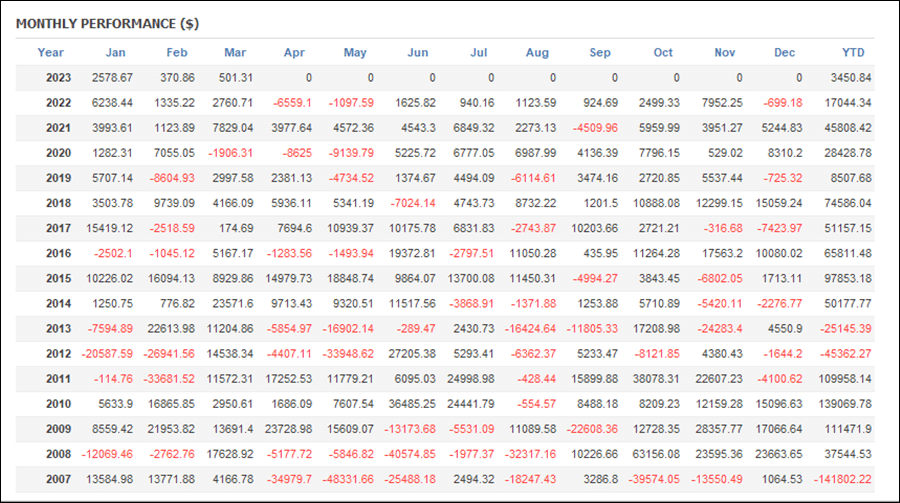Click the 2007 year row label
This screenshot has height=503, width=900.
tap(59, 479)
